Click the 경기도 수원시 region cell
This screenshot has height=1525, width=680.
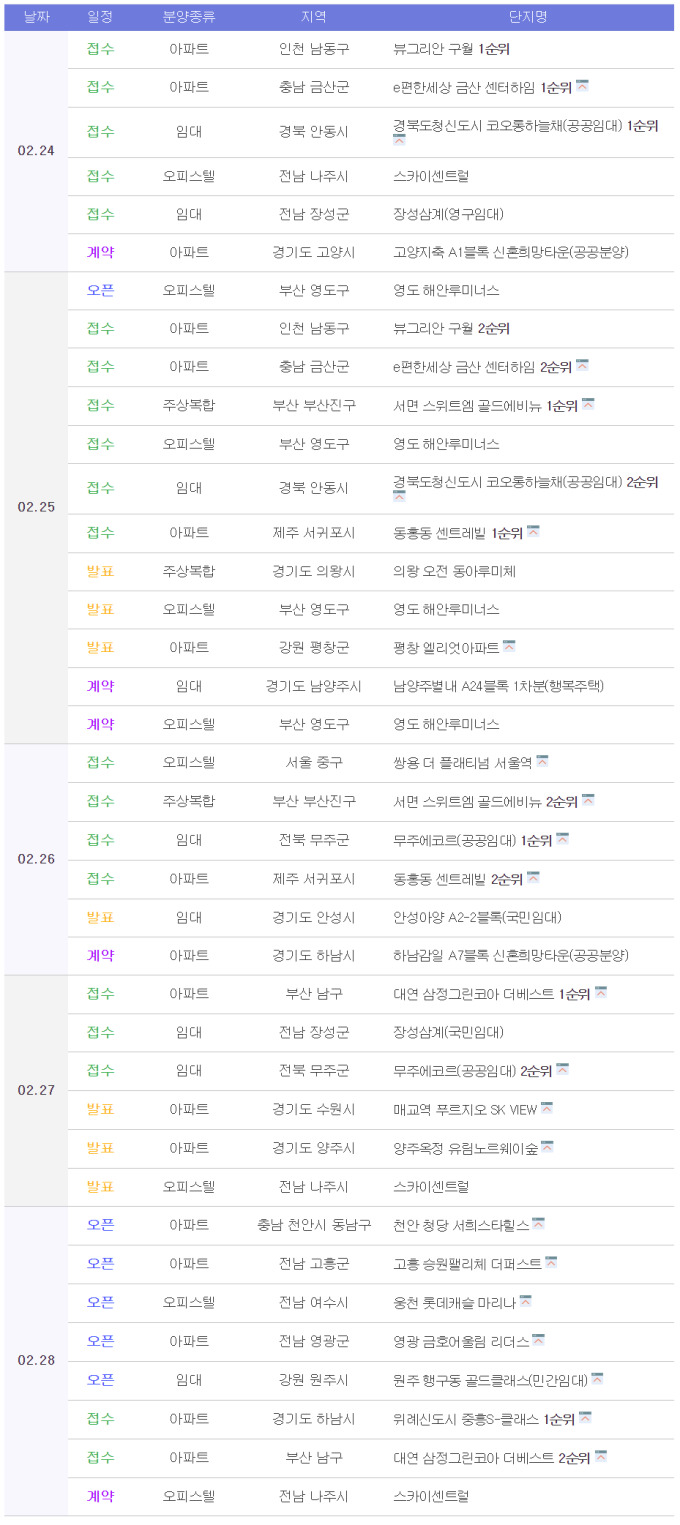[314, 1109]
